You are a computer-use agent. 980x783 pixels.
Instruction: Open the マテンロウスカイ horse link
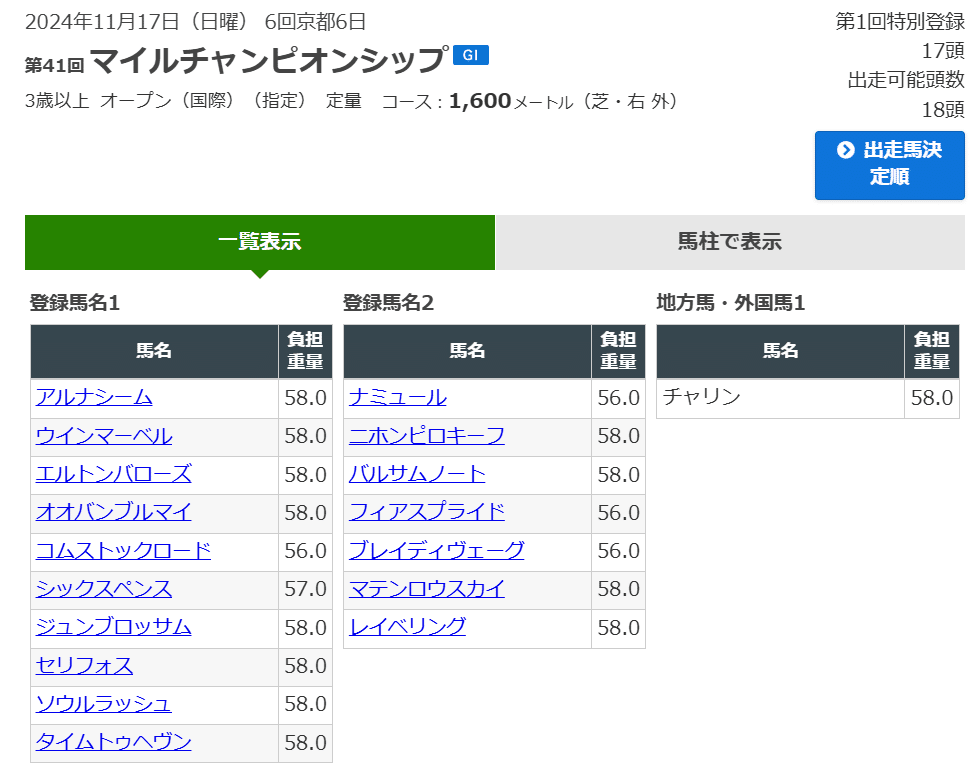pyautogui.click(x=427, y=589)
